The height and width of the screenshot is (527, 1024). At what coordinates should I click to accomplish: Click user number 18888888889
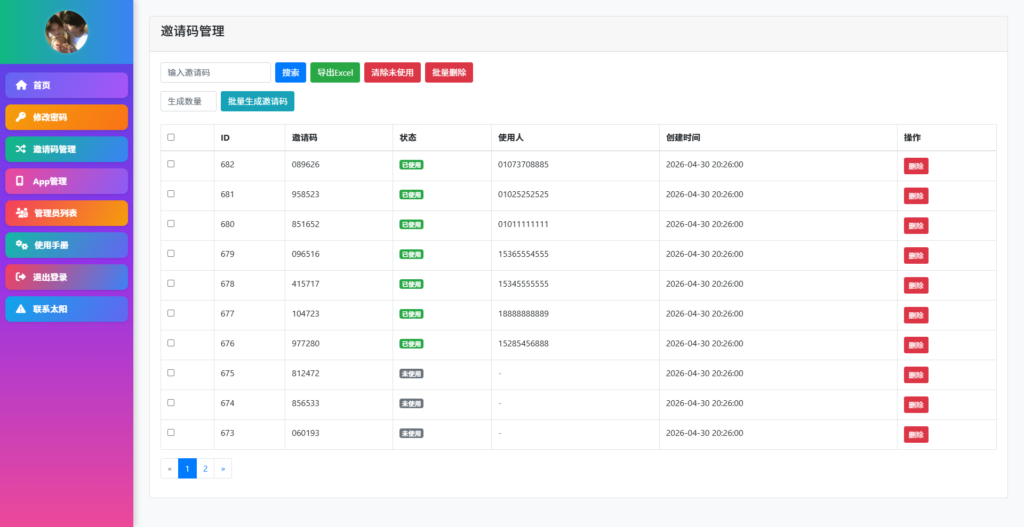pos(523,313)
